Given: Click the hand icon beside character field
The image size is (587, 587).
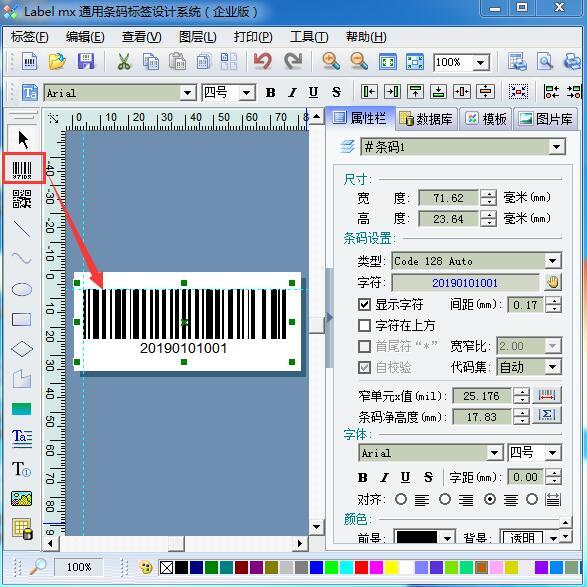Looking at the screenshot, I should (x=553, y=283).
